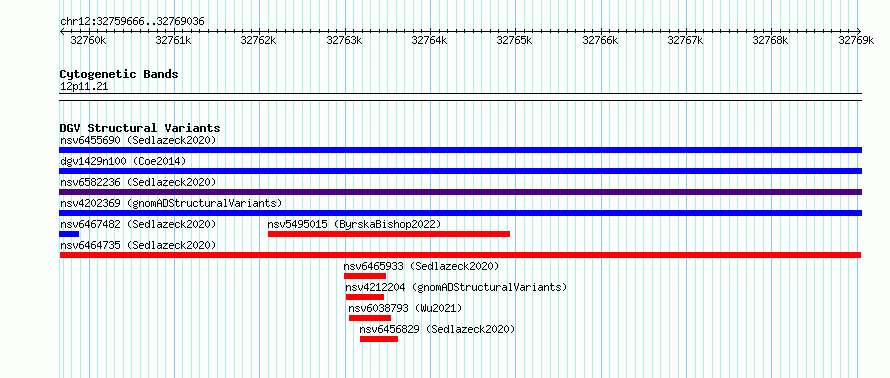
Task: Open nsv6582236 (Sedlazeck2020) variant label
Action: tap(138, 182)
